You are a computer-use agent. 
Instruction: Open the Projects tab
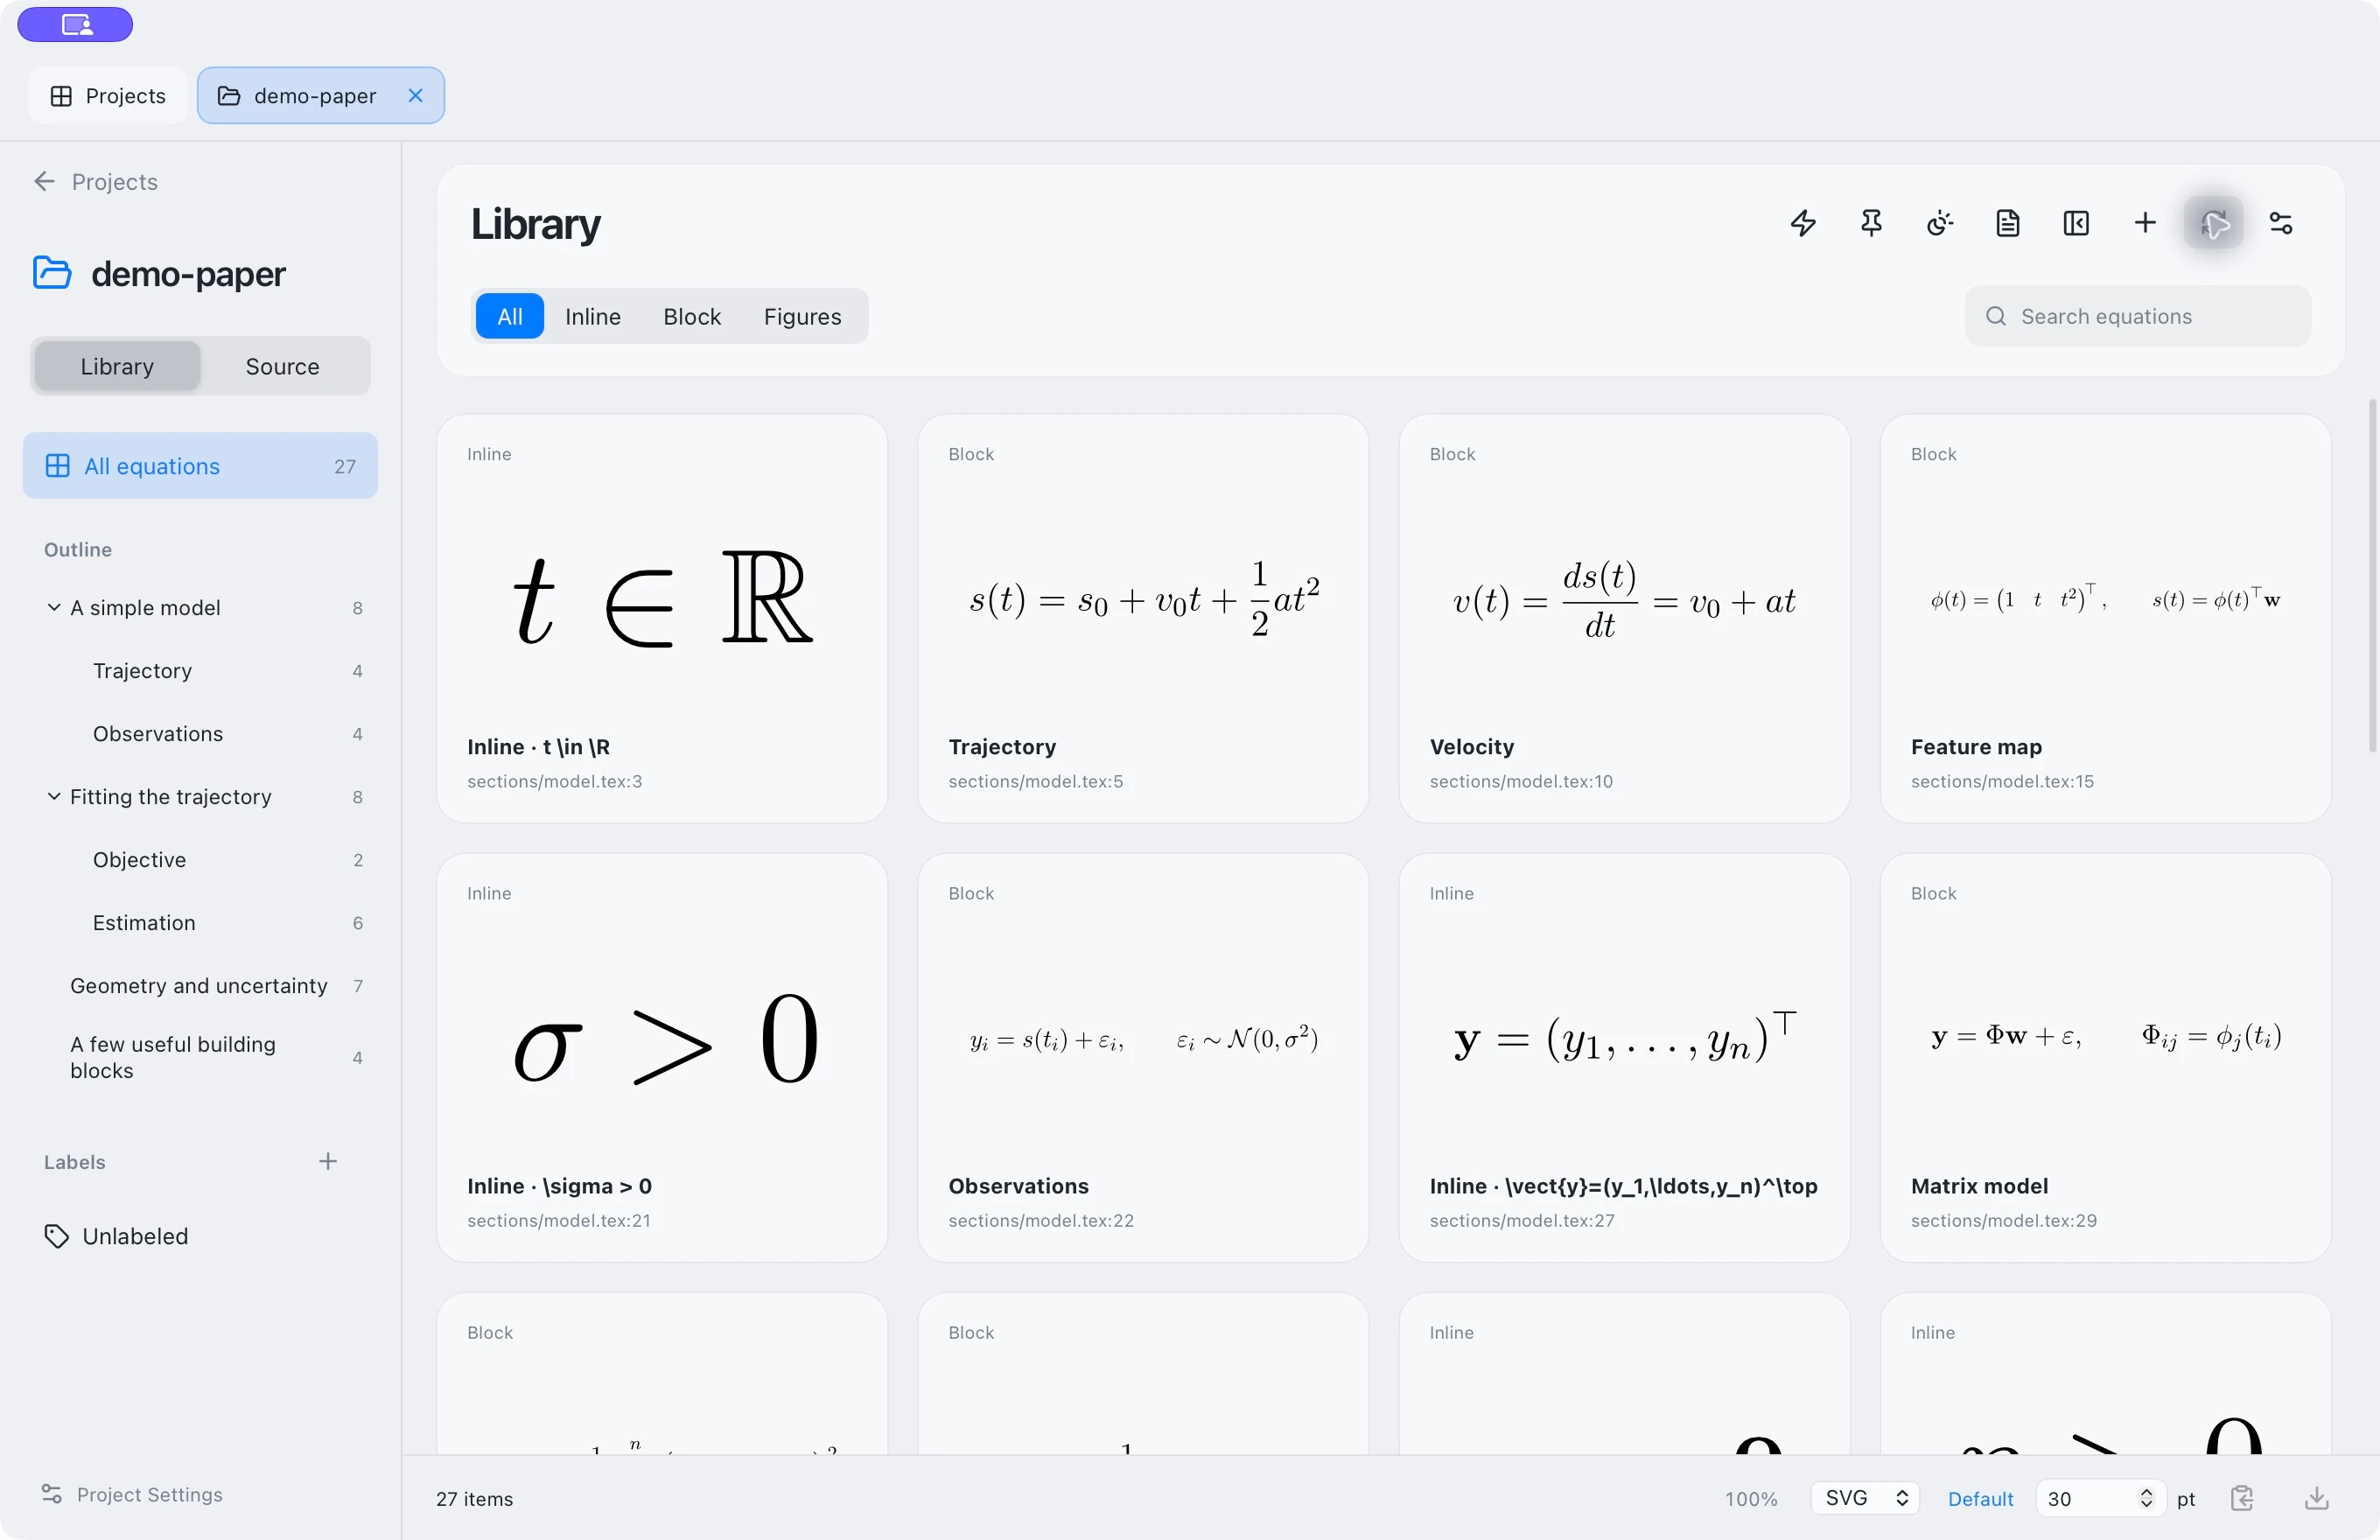click(108, 95)
